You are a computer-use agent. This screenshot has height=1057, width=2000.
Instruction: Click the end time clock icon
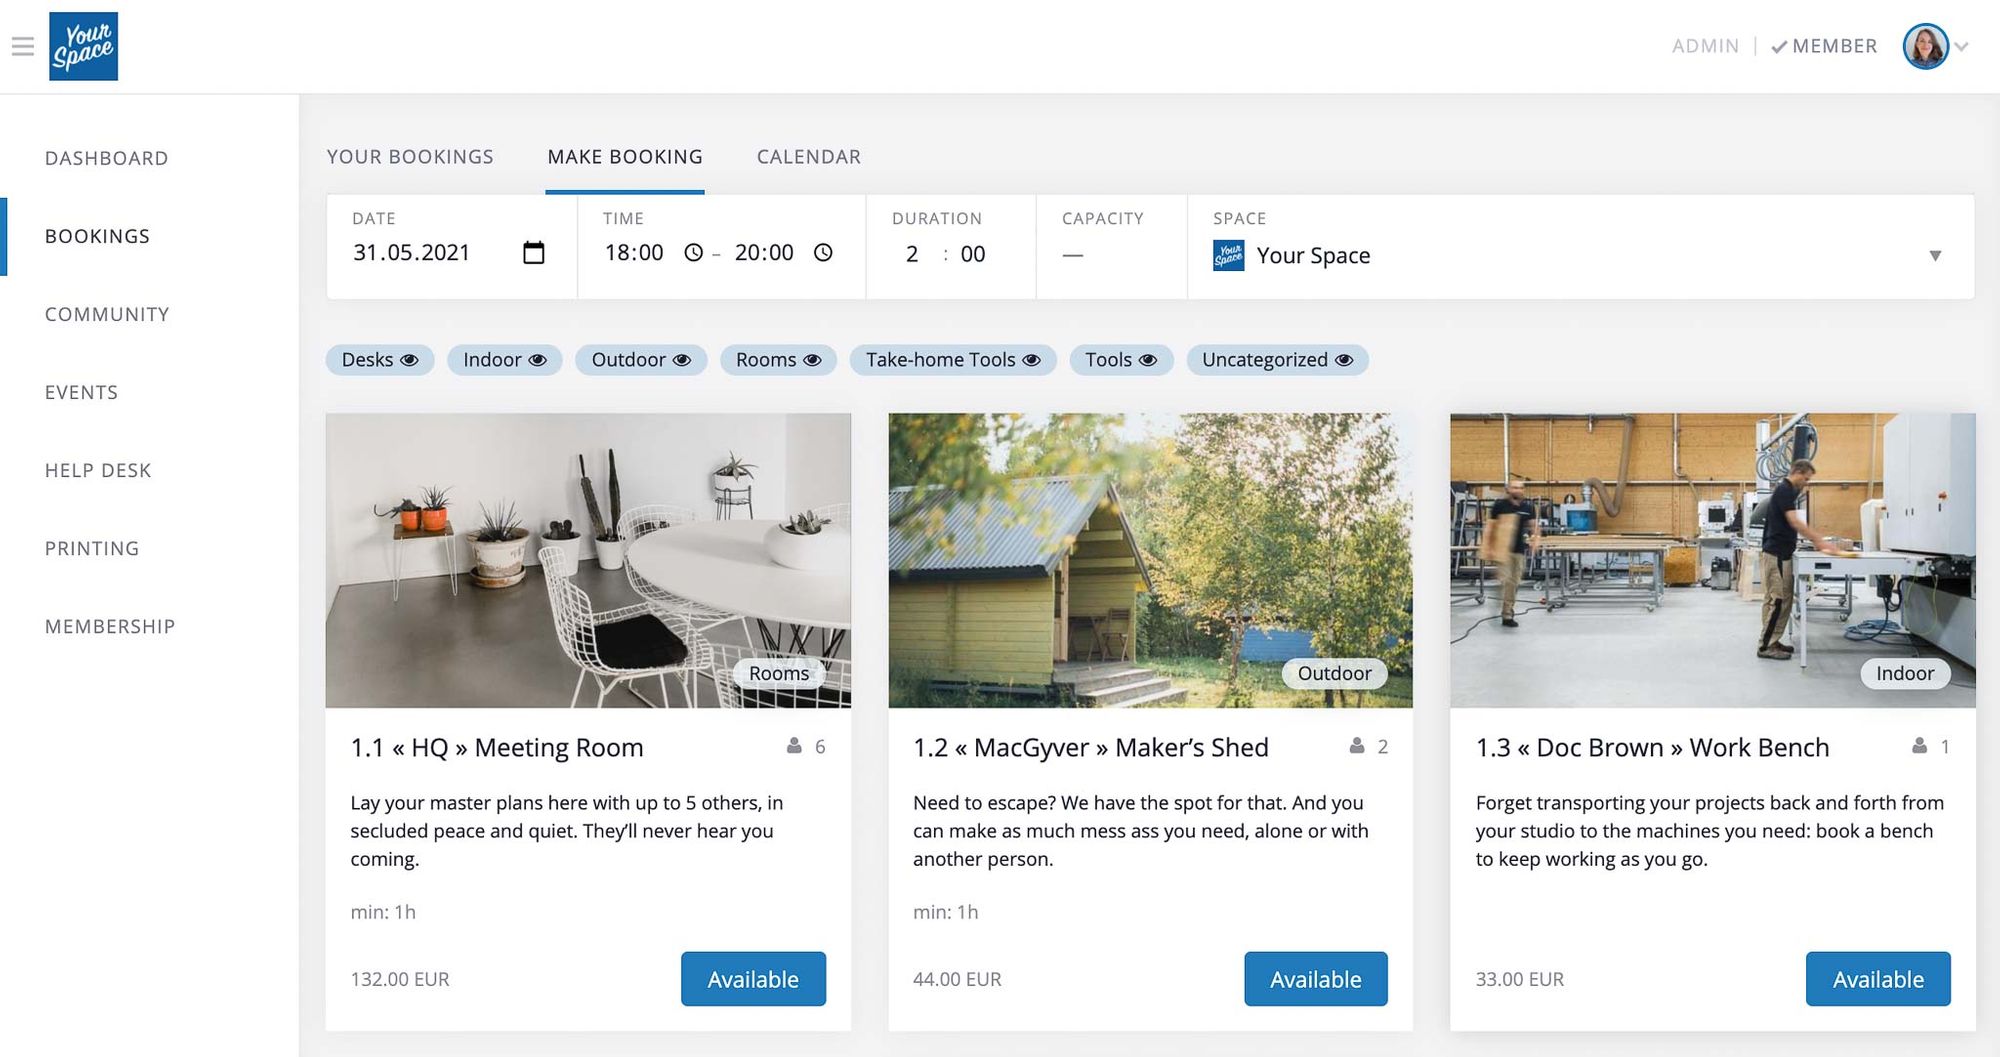point(823,252)
